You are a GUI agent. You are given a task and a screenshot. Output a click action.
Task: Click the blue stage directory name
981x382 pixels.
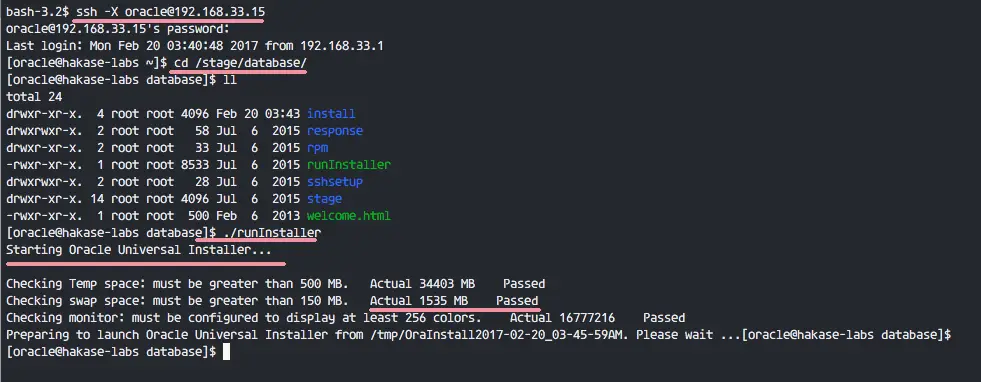pos(324,199)
